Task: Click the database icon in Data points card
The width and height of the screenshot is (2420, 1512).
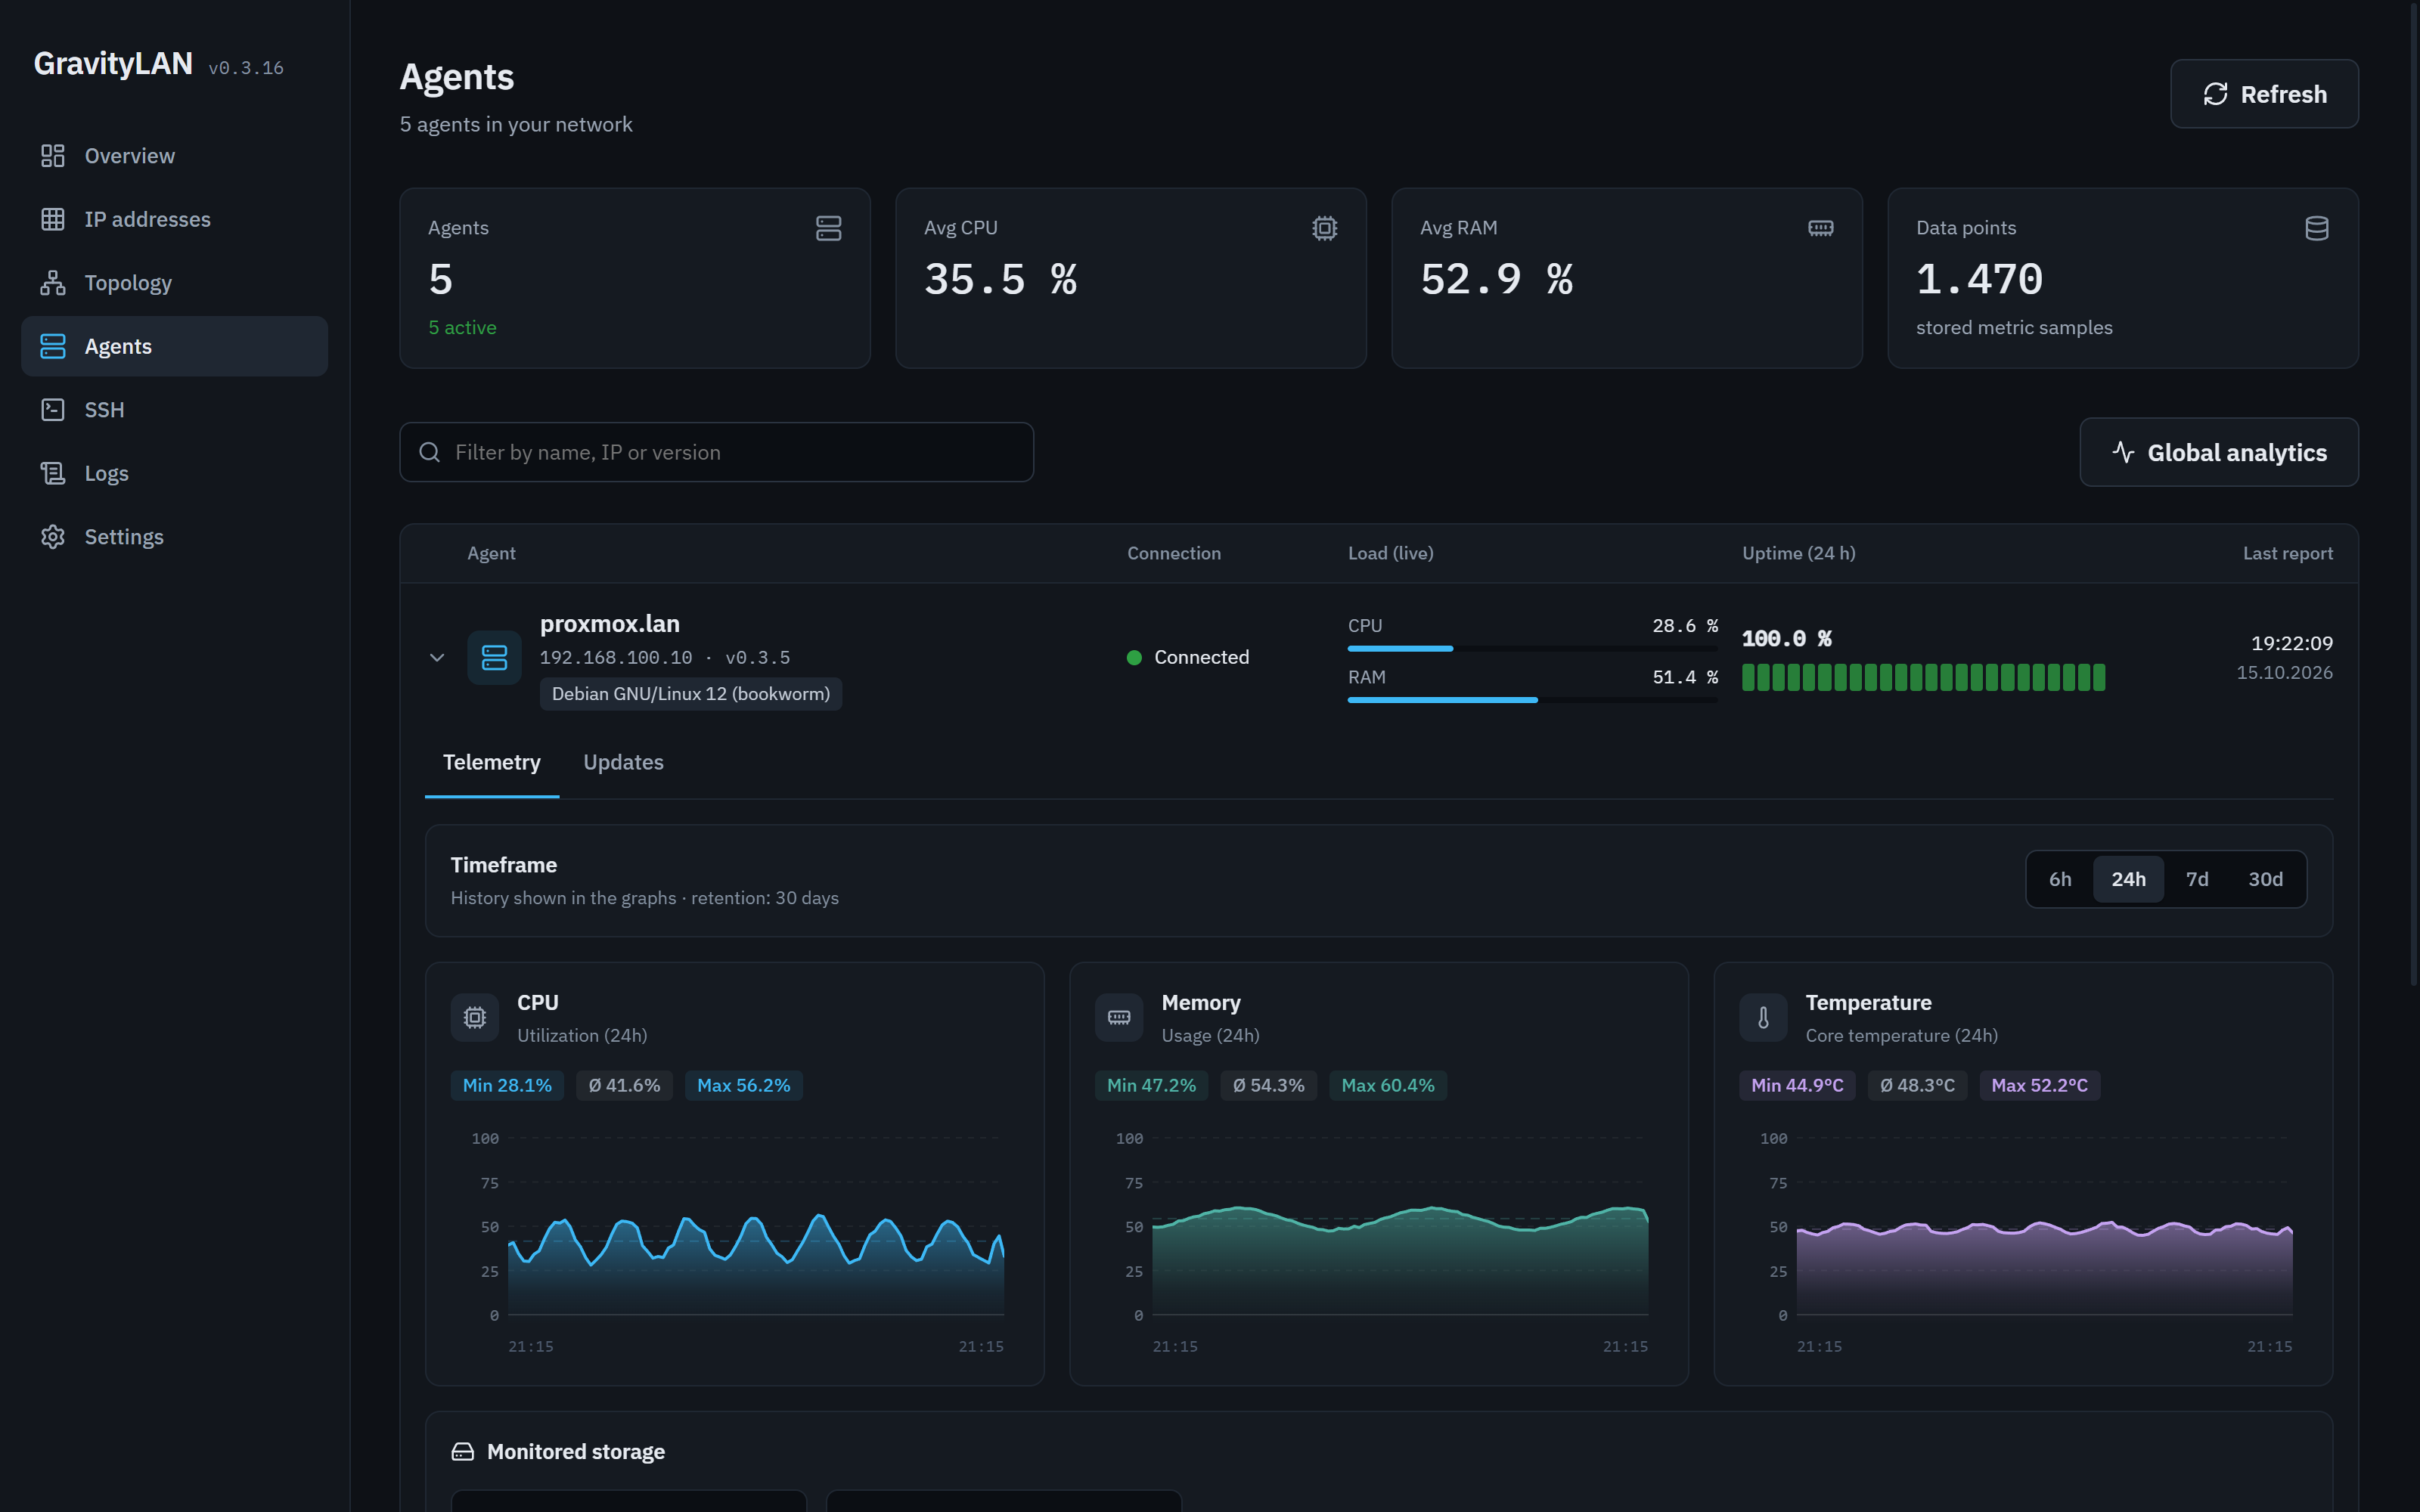Action: (2316, 228)
